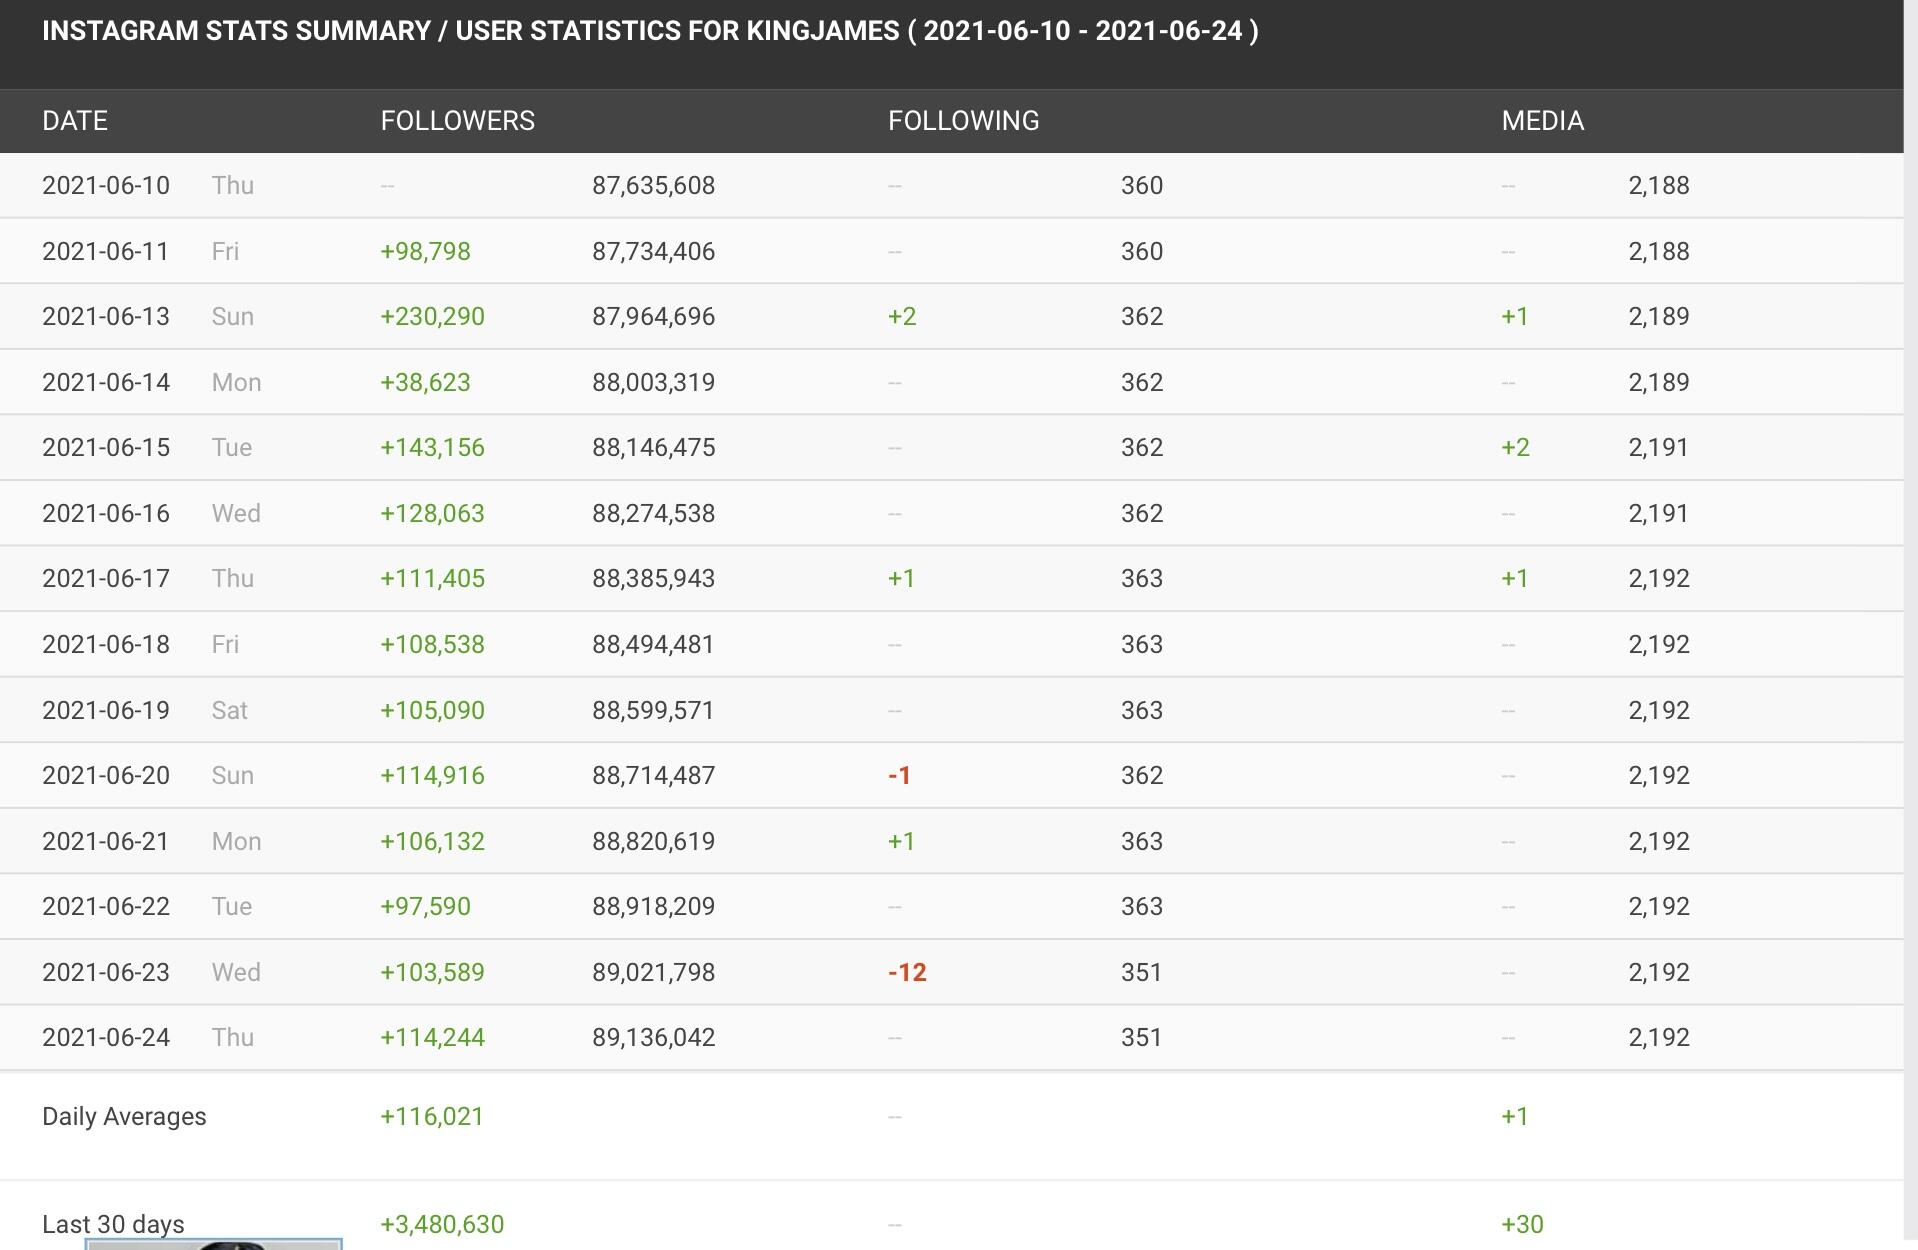Select the Instagram Stats Summary title text

pyautogui.click(x=650, y=31)
